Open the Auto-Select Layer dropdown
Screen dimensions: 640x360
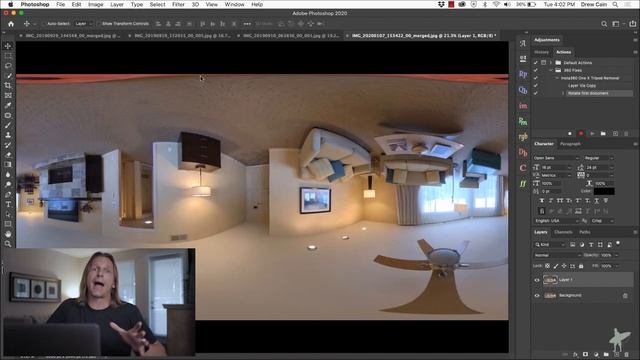pyautogui.click(x=84, y=24)
